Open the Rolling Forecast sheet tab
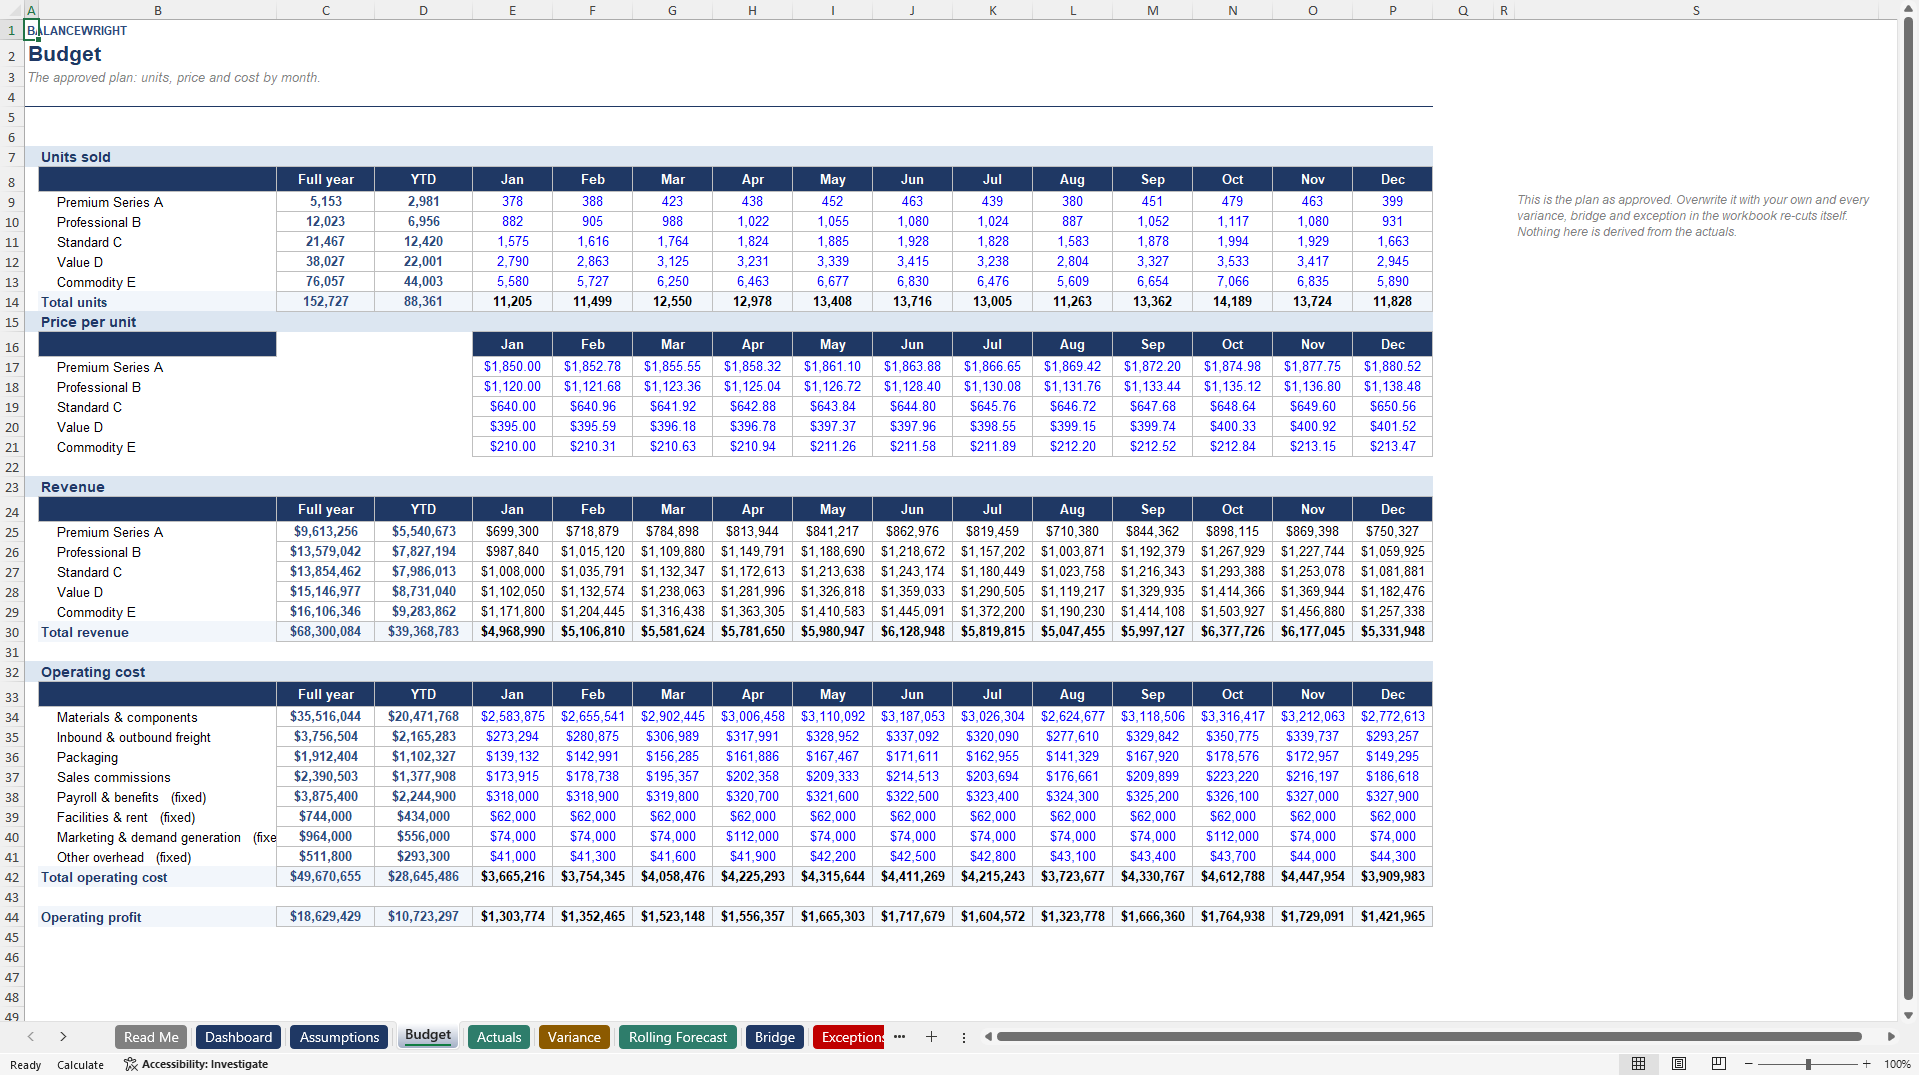The height and width of the screenshot is (1075, 1919). (678, 1037)
